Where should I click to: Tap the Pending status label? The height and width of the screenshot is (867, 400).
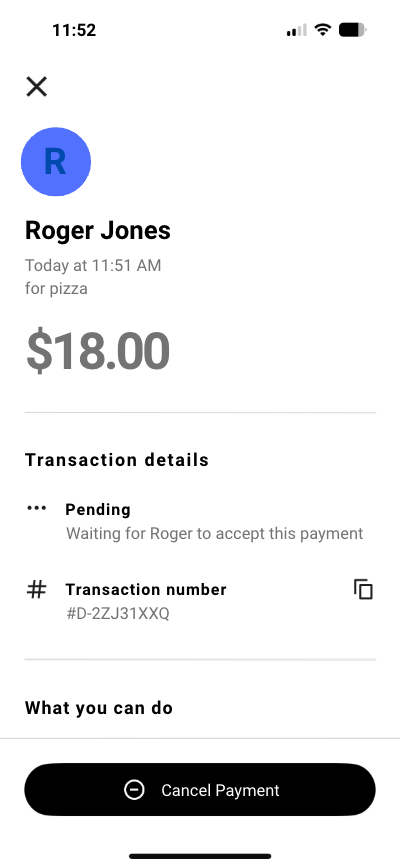point(98,509)
